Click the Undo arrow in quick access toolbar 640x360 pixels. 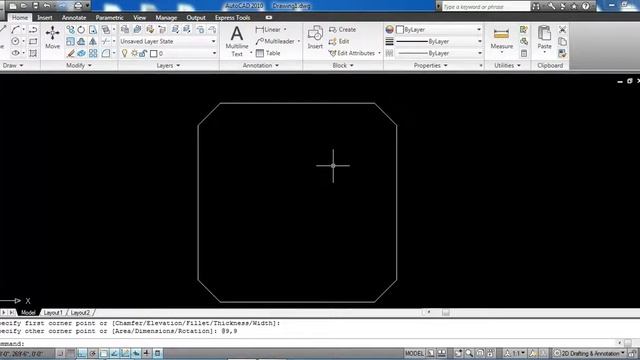tap(47, 6)
